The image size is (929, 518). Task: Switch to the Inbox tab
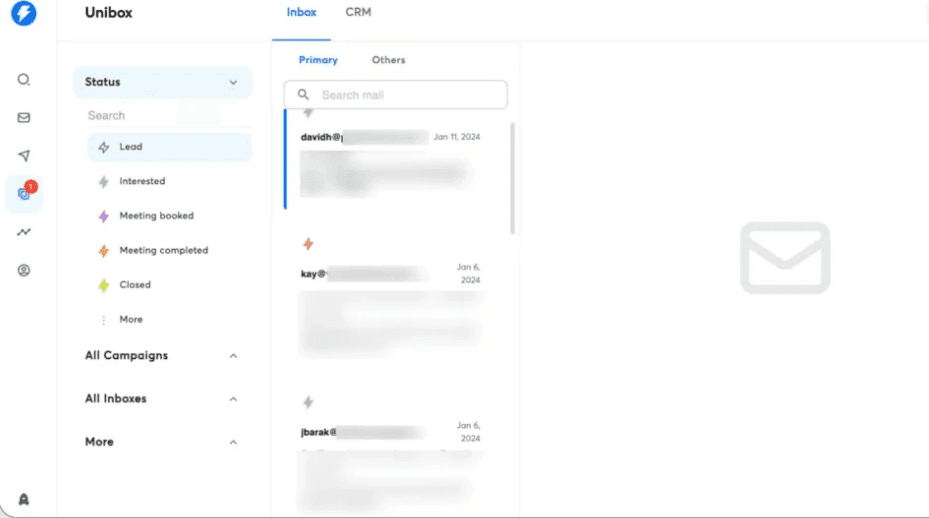(x=302, y=12)
